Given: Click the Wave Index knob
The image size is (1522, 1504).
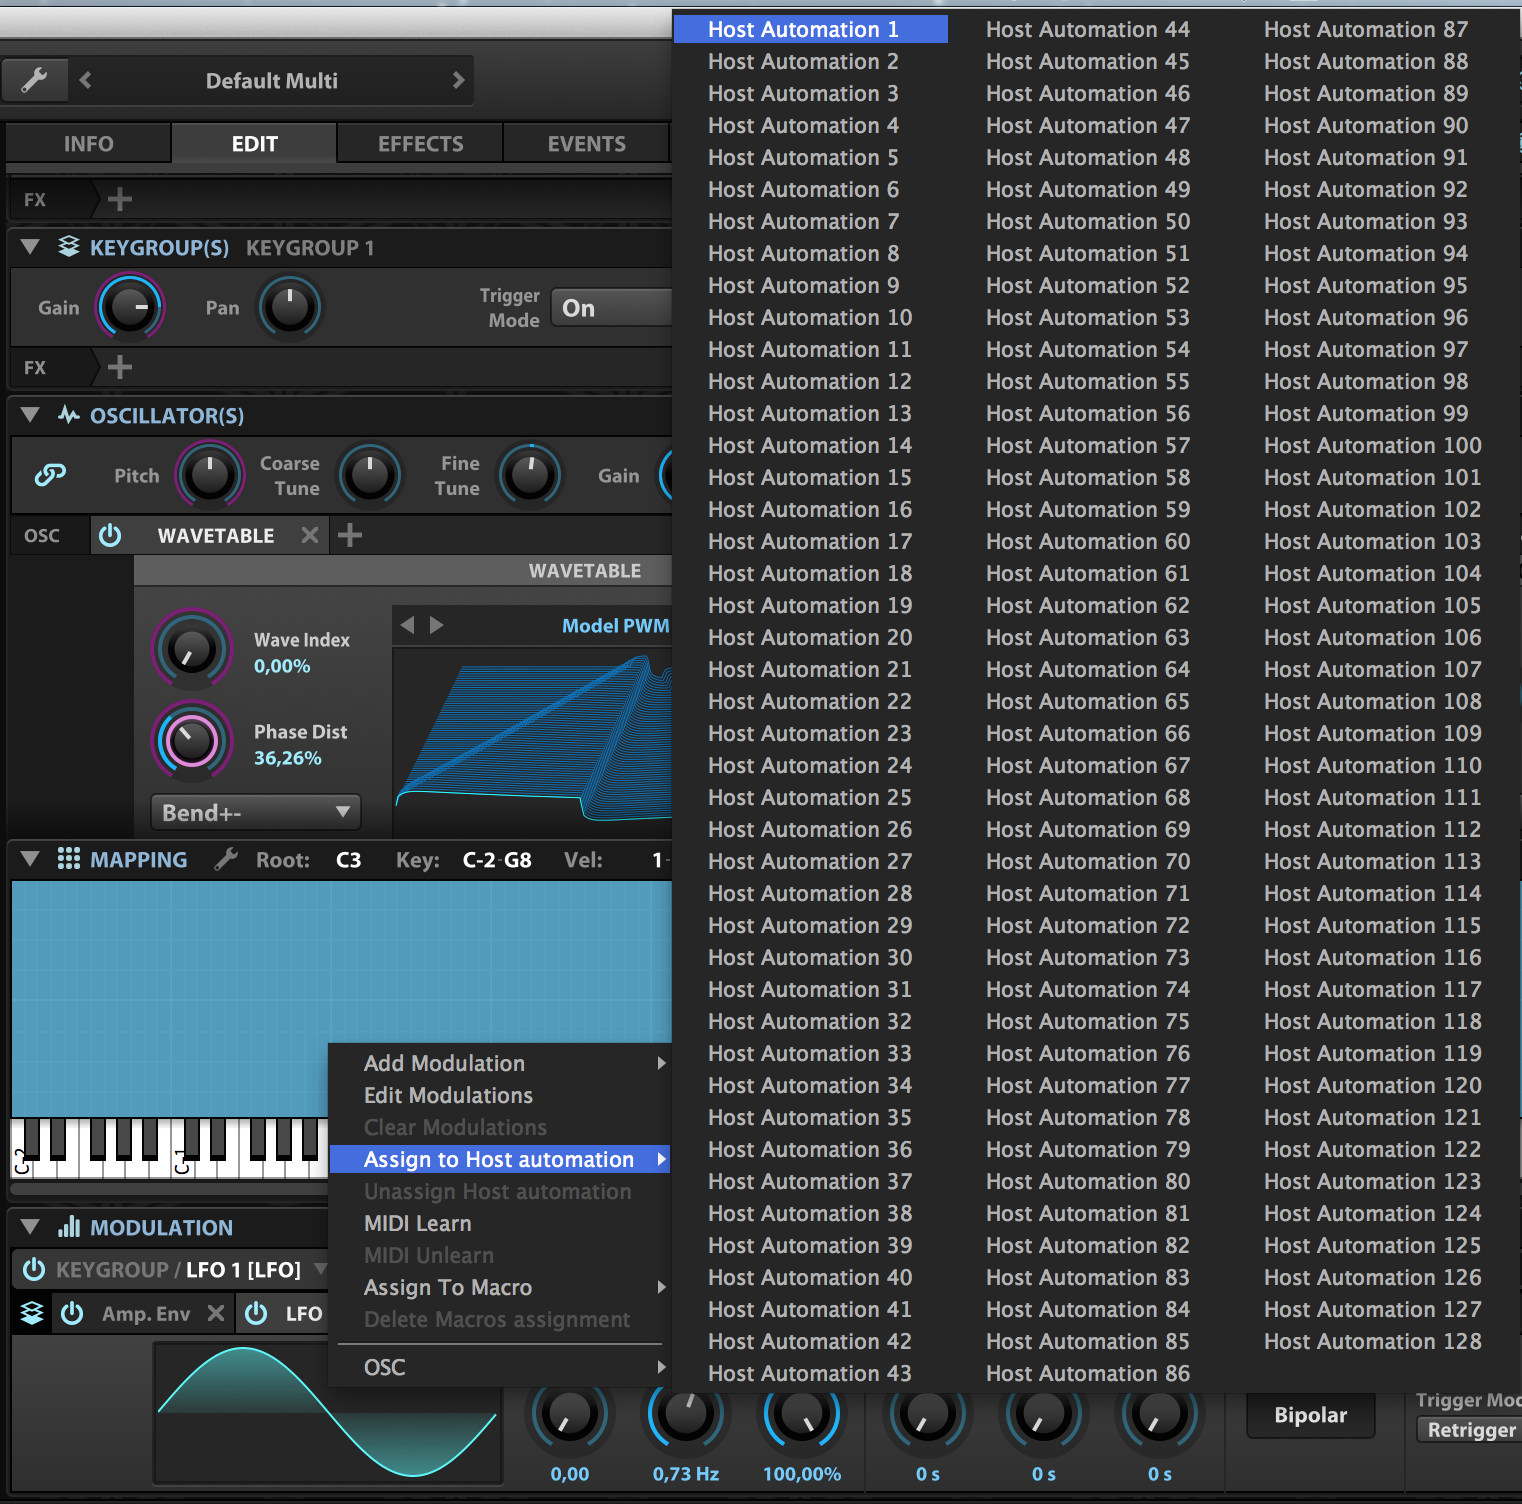Looking at the screenshot, I should click(191, 650).
